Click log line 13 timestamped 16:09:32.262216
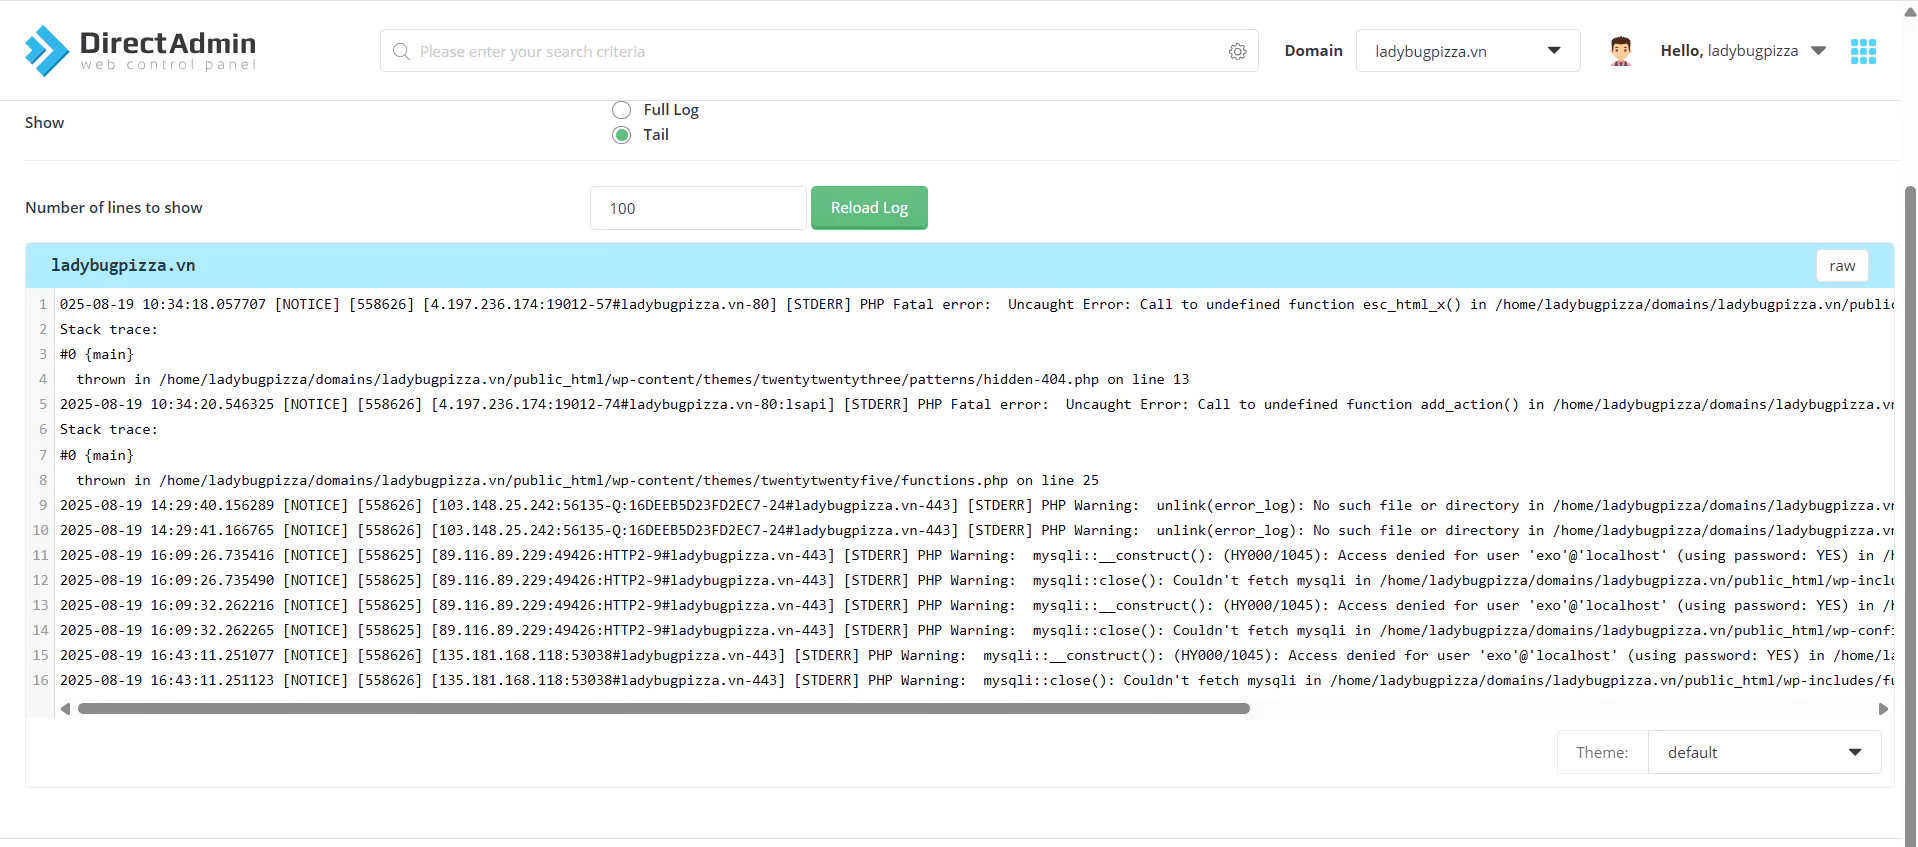The image size is (1918, 847). [x=976, y=605]
